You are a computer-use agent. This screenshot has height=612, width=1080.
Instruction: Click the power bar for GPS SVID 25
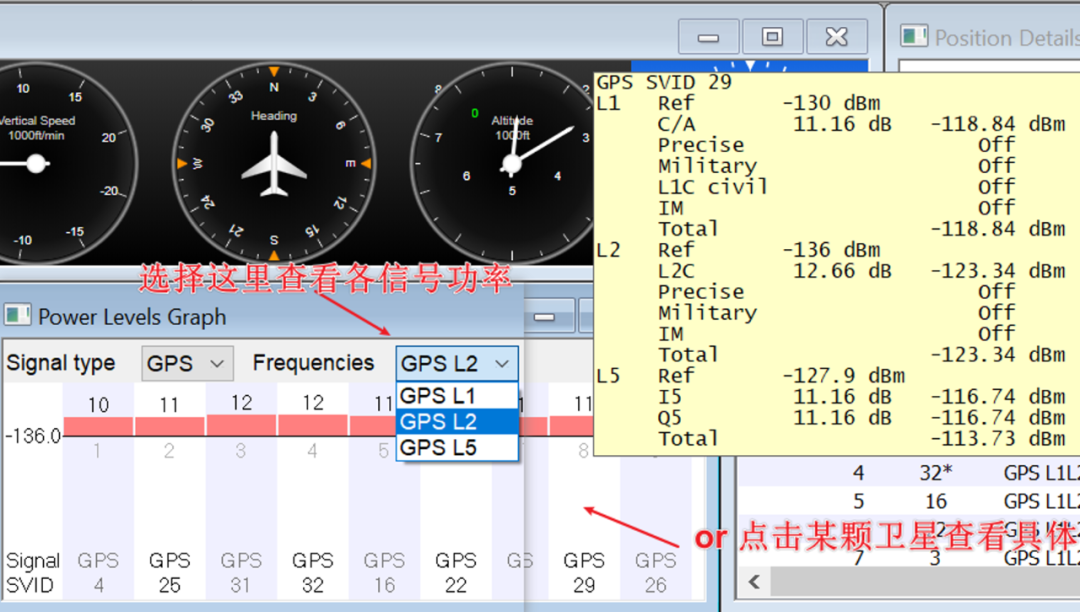point(169,426)
